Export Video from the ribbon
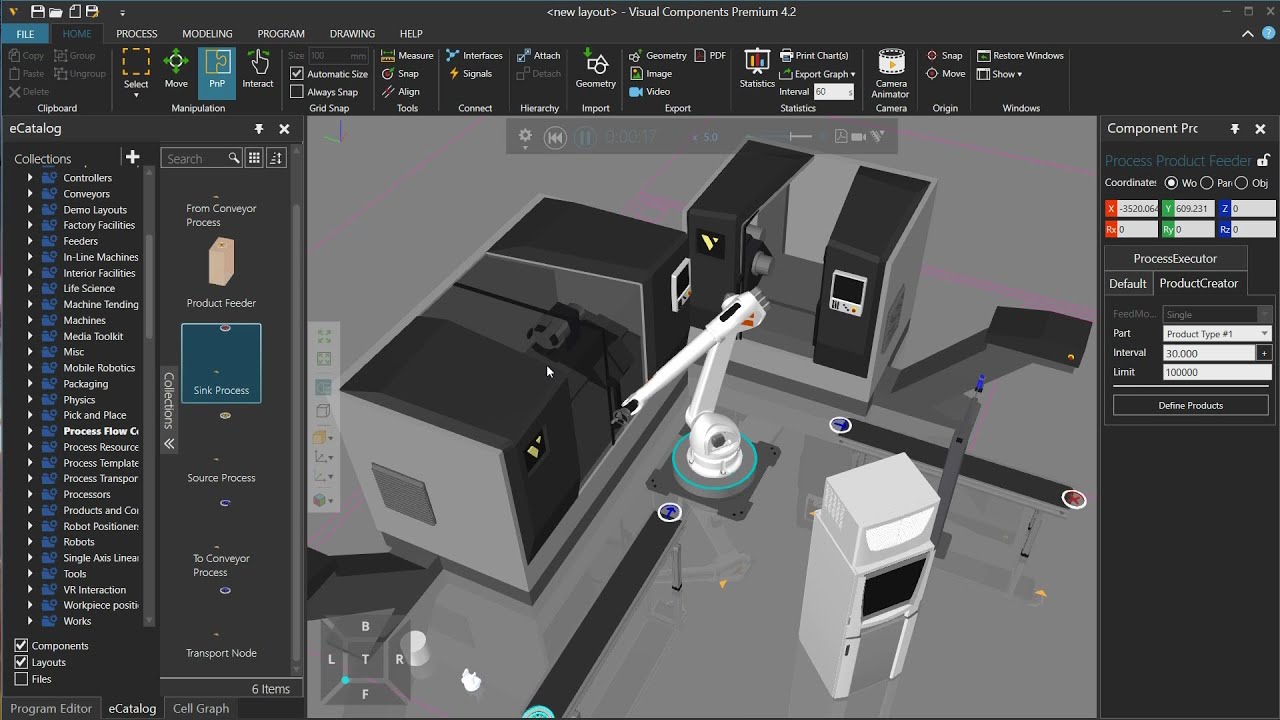 [650, 92]
